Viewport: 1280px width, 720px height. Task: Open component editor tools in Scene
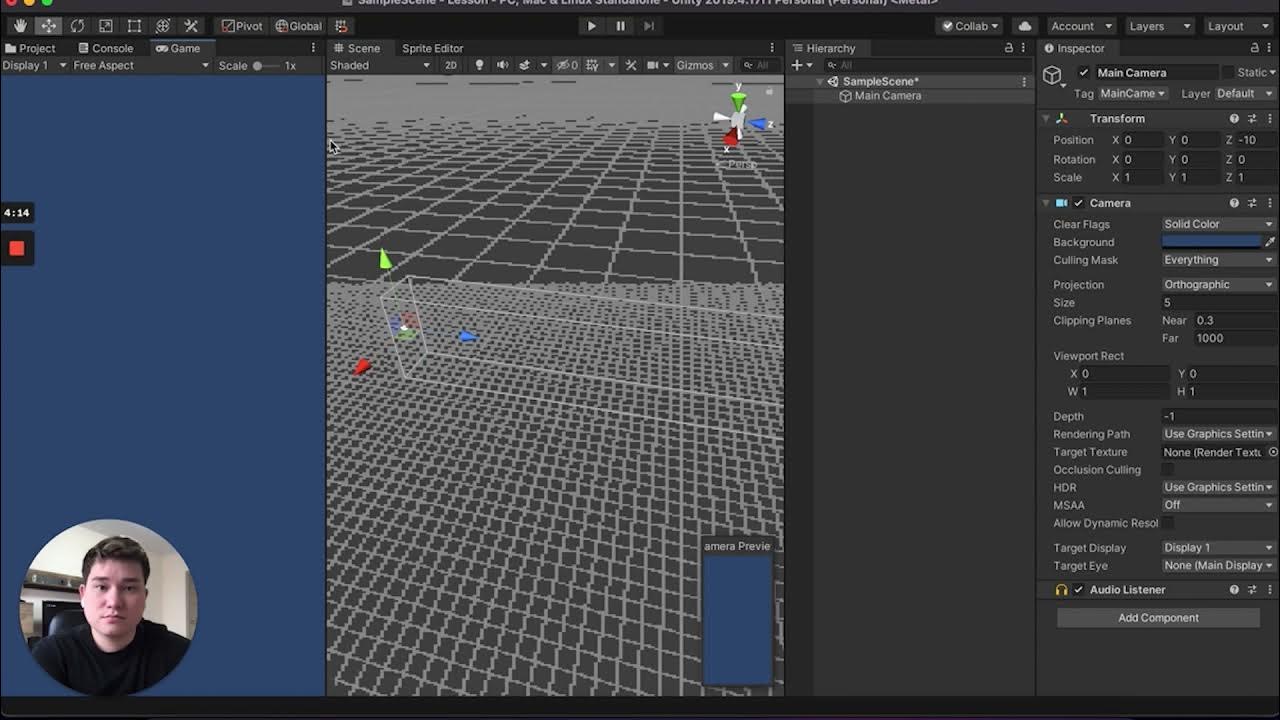[630, 65]
